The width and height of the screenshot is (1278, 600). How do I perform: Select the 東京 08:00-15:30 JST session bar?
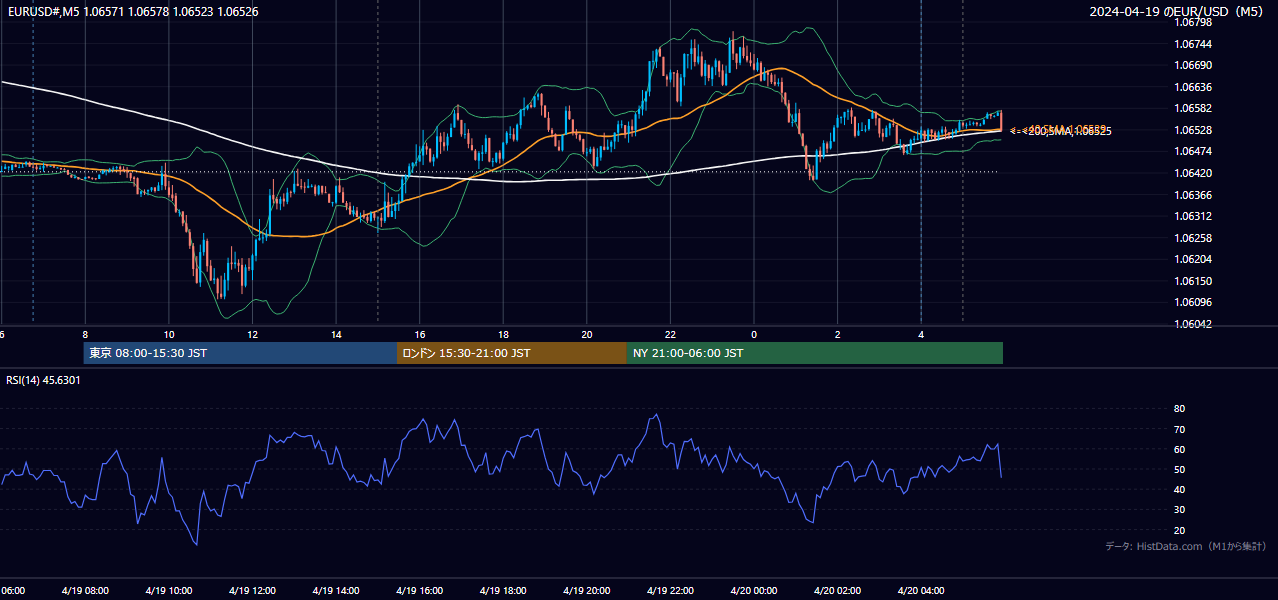pyautogui.click(x=241, y=353)
